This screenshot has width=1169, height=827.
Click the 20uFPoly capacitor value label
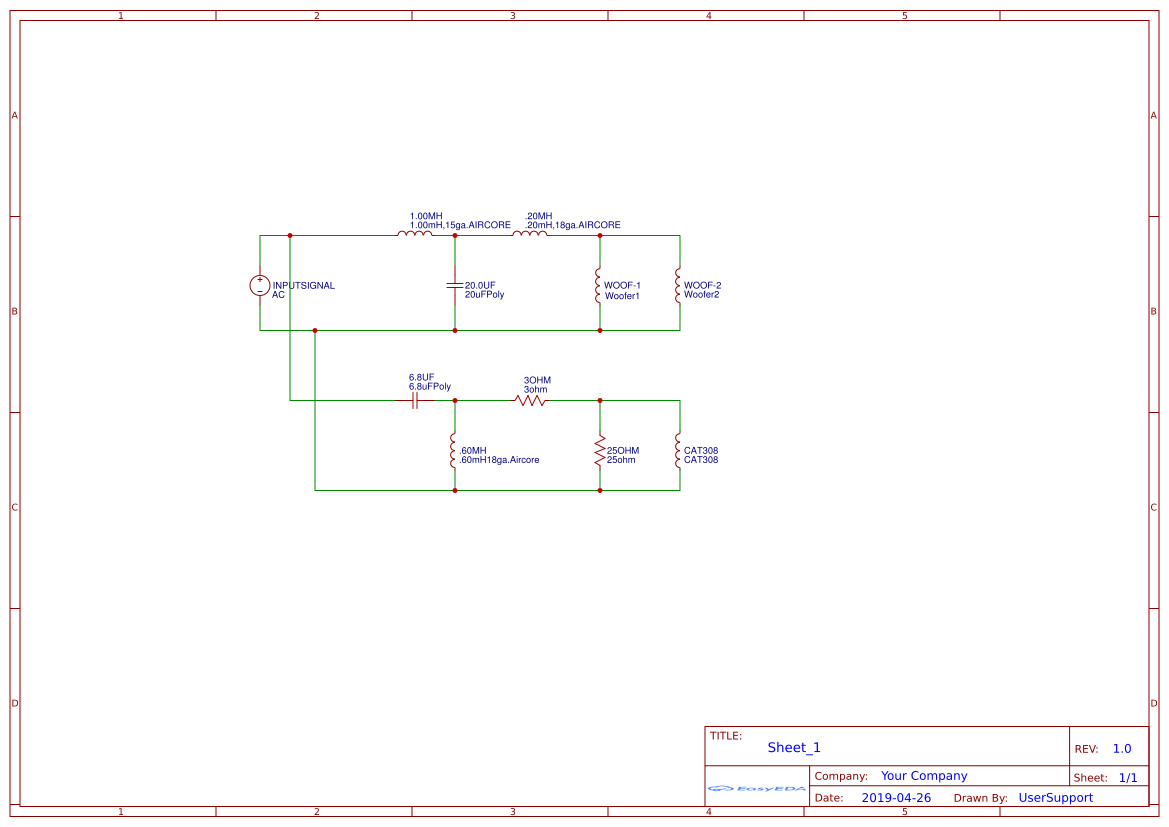click(484, 296)
